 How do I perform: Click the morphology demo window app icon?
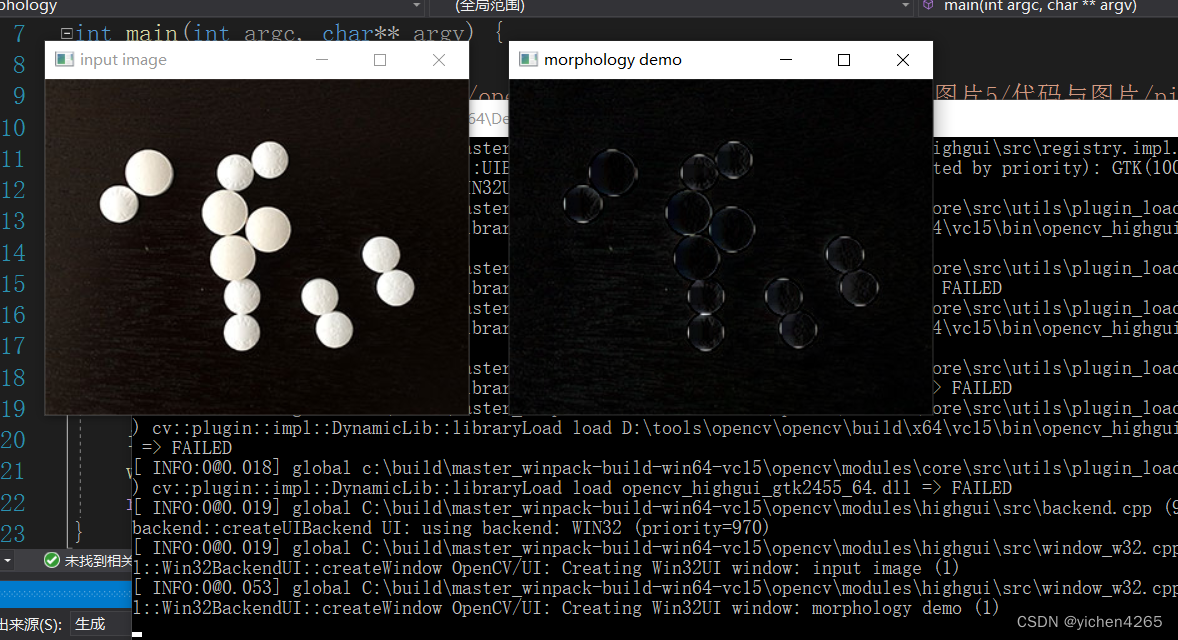coord(528,59)
